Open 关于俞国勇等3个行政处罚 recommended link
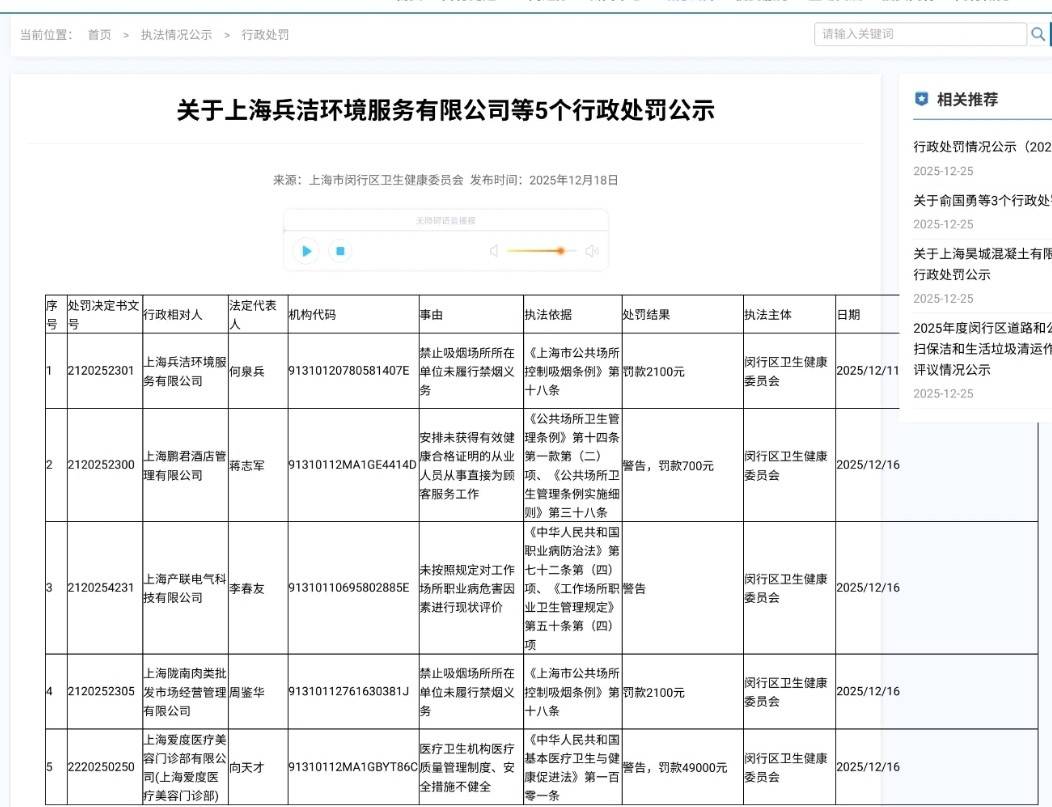Viewport: 1052px width, 807px height. pyautogui.click(x=982, y=200)
